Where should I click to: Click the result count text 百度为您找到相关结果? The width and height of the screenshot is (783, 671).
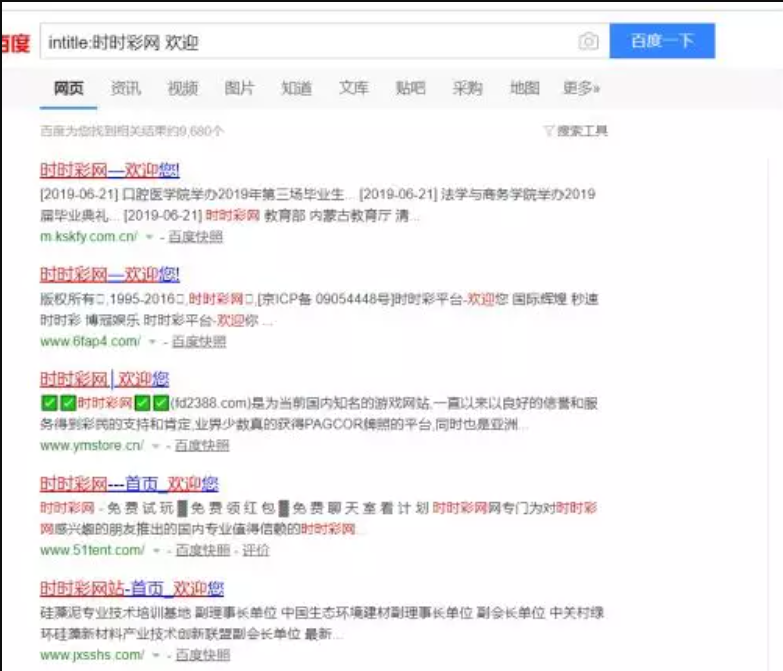tap(132, 131)
